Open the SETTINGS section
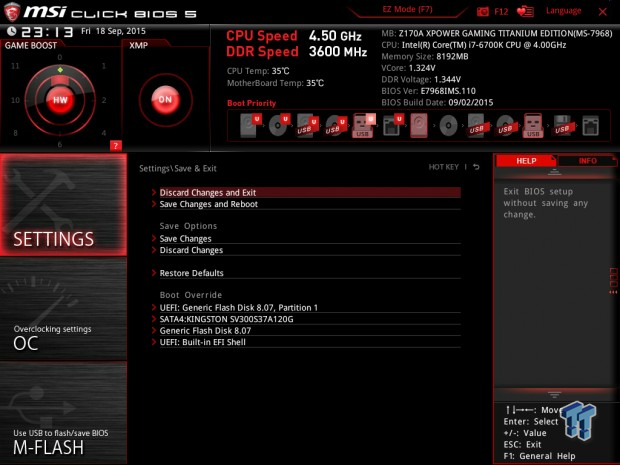 (63, 204)
